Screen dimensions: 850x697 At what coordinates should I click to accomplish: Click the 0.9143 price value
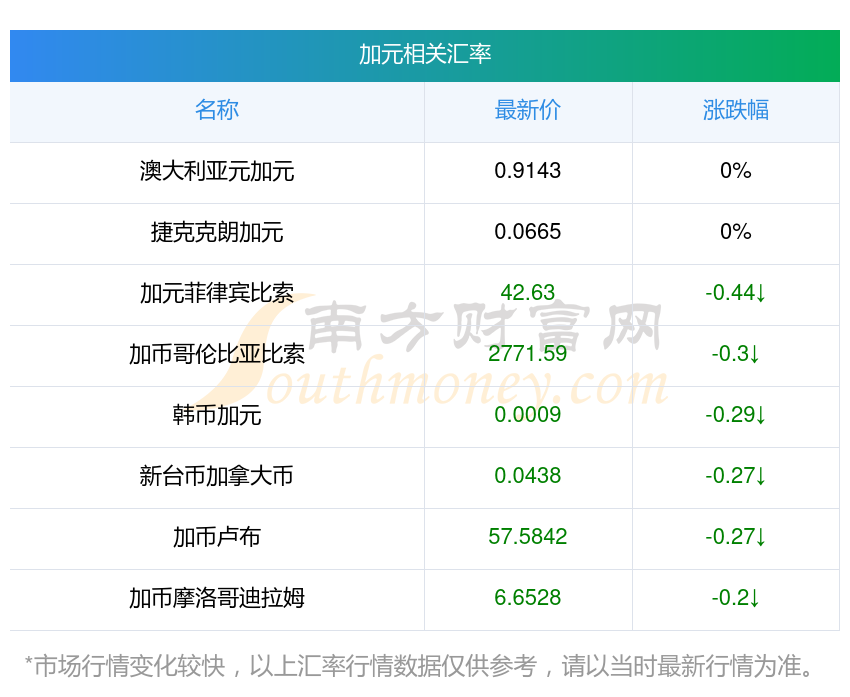(528, 171)
